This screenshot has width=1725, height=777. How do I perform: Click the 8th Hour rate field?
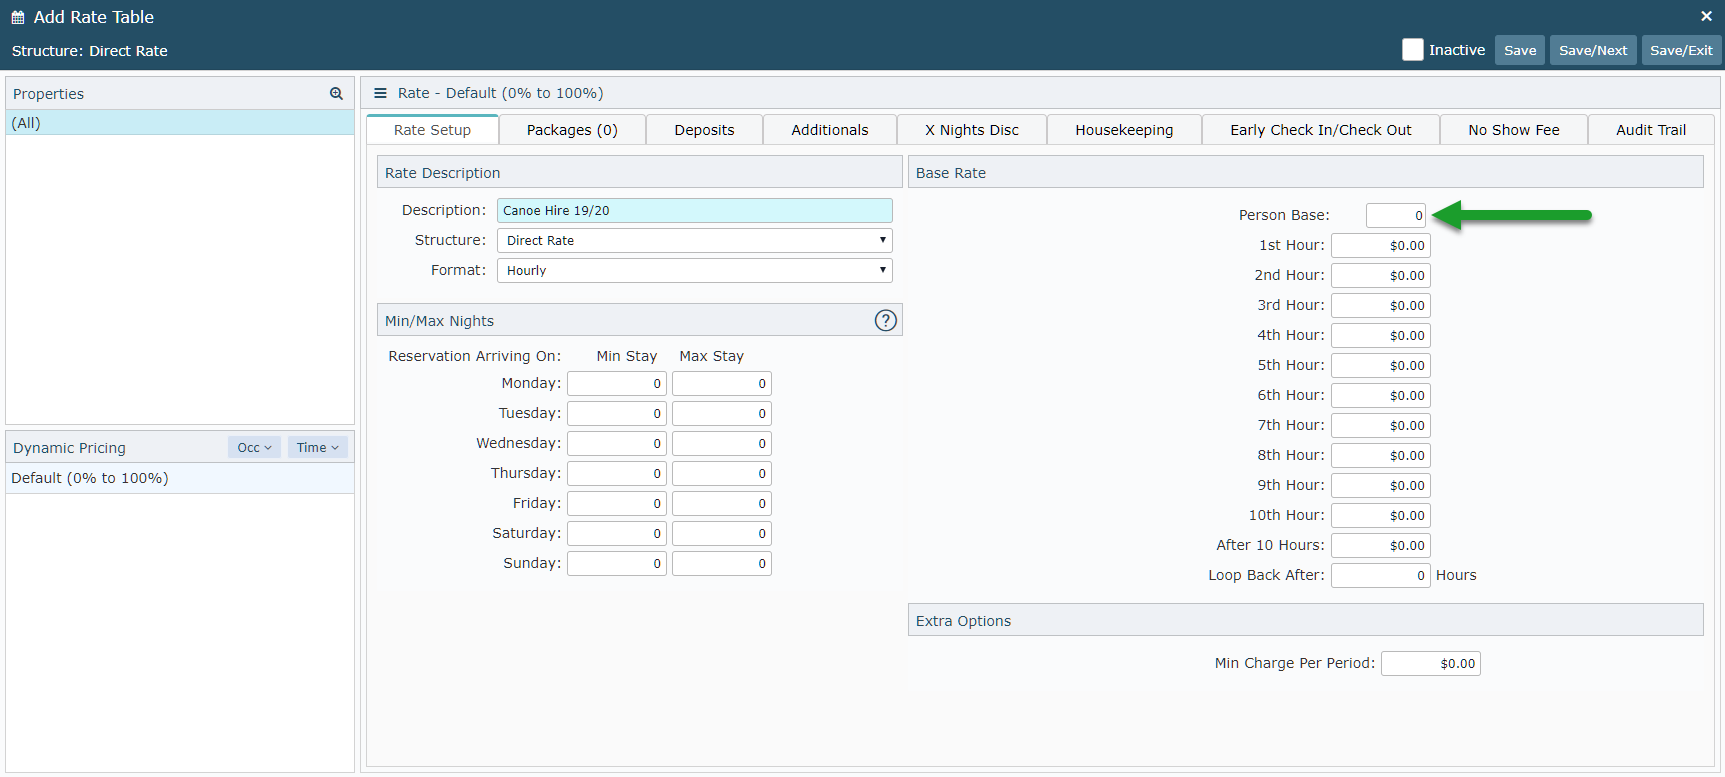click(1381, 455)
